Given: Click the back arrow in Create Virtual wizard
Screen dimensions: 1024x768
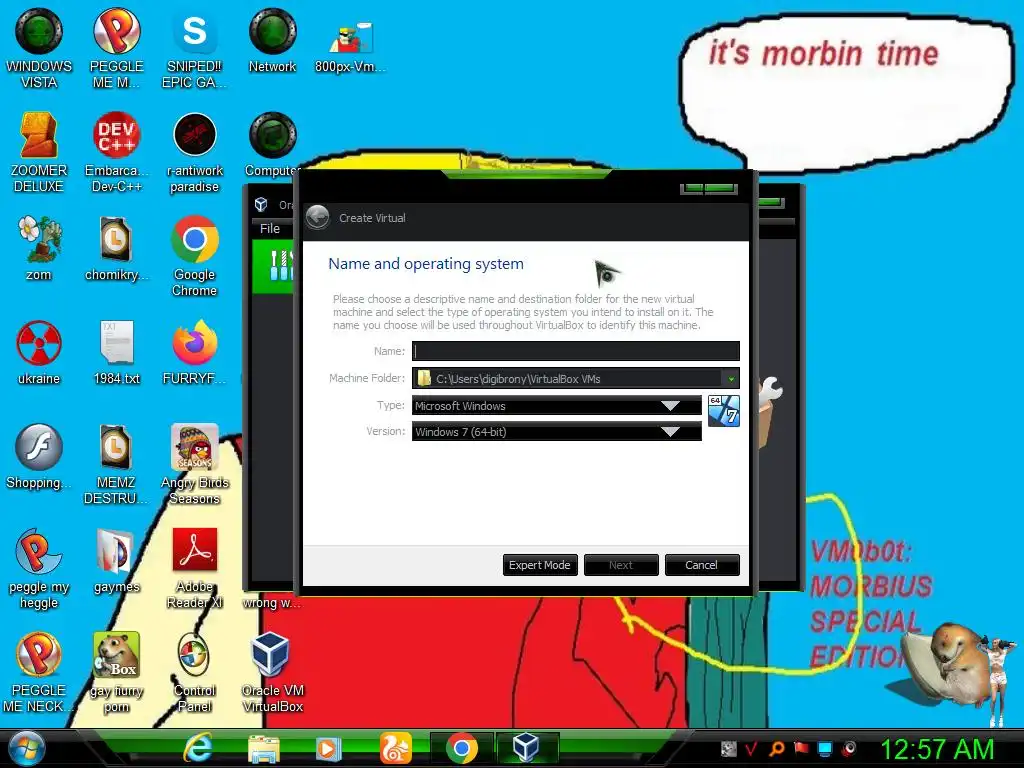Looking at the screenshot, I should pos(318,217).
